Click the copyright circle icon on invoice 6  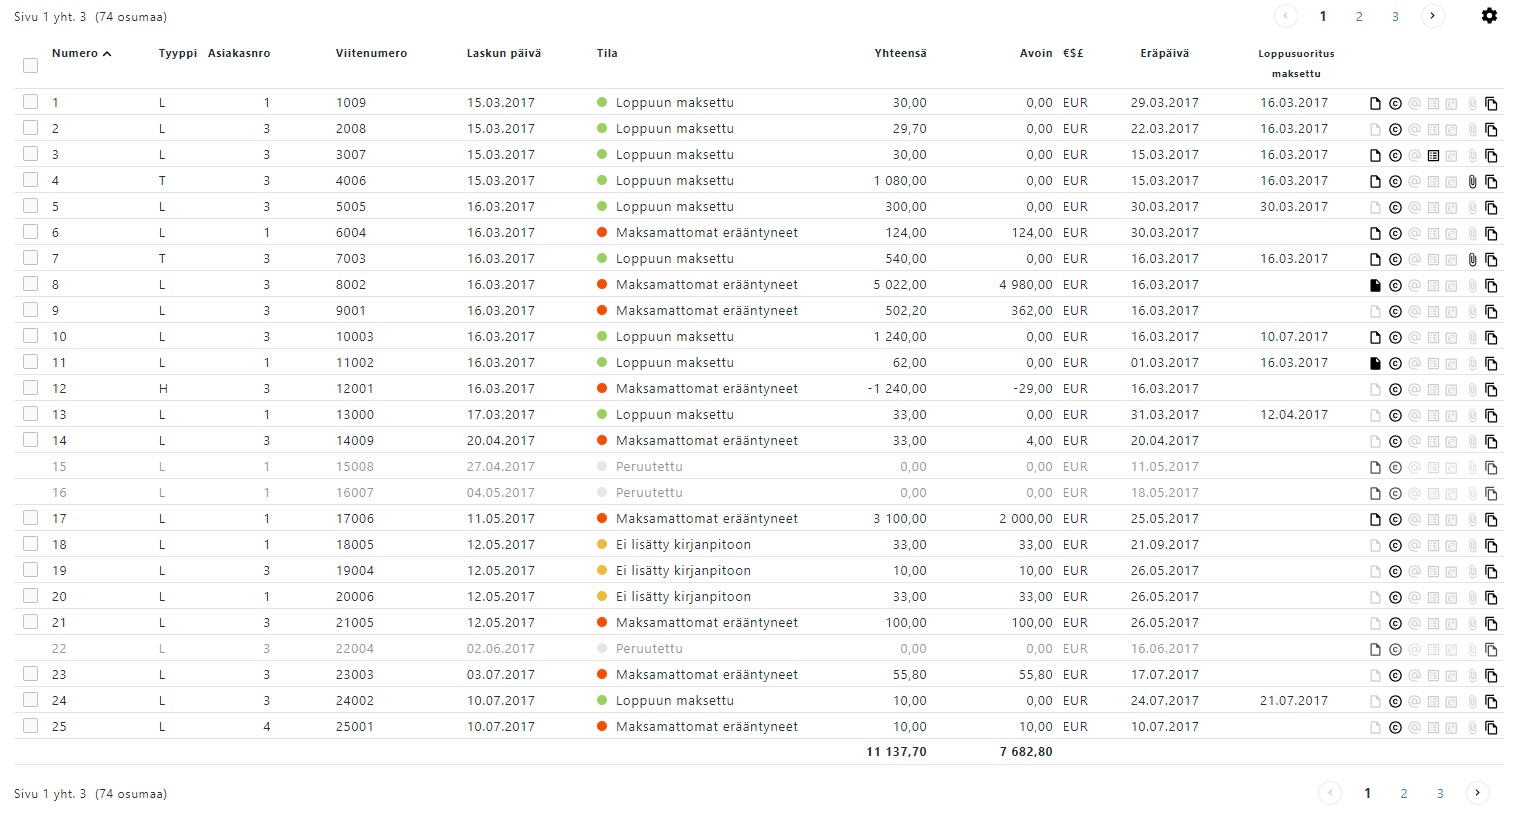pyautogui.click(x=1395, y=233)
